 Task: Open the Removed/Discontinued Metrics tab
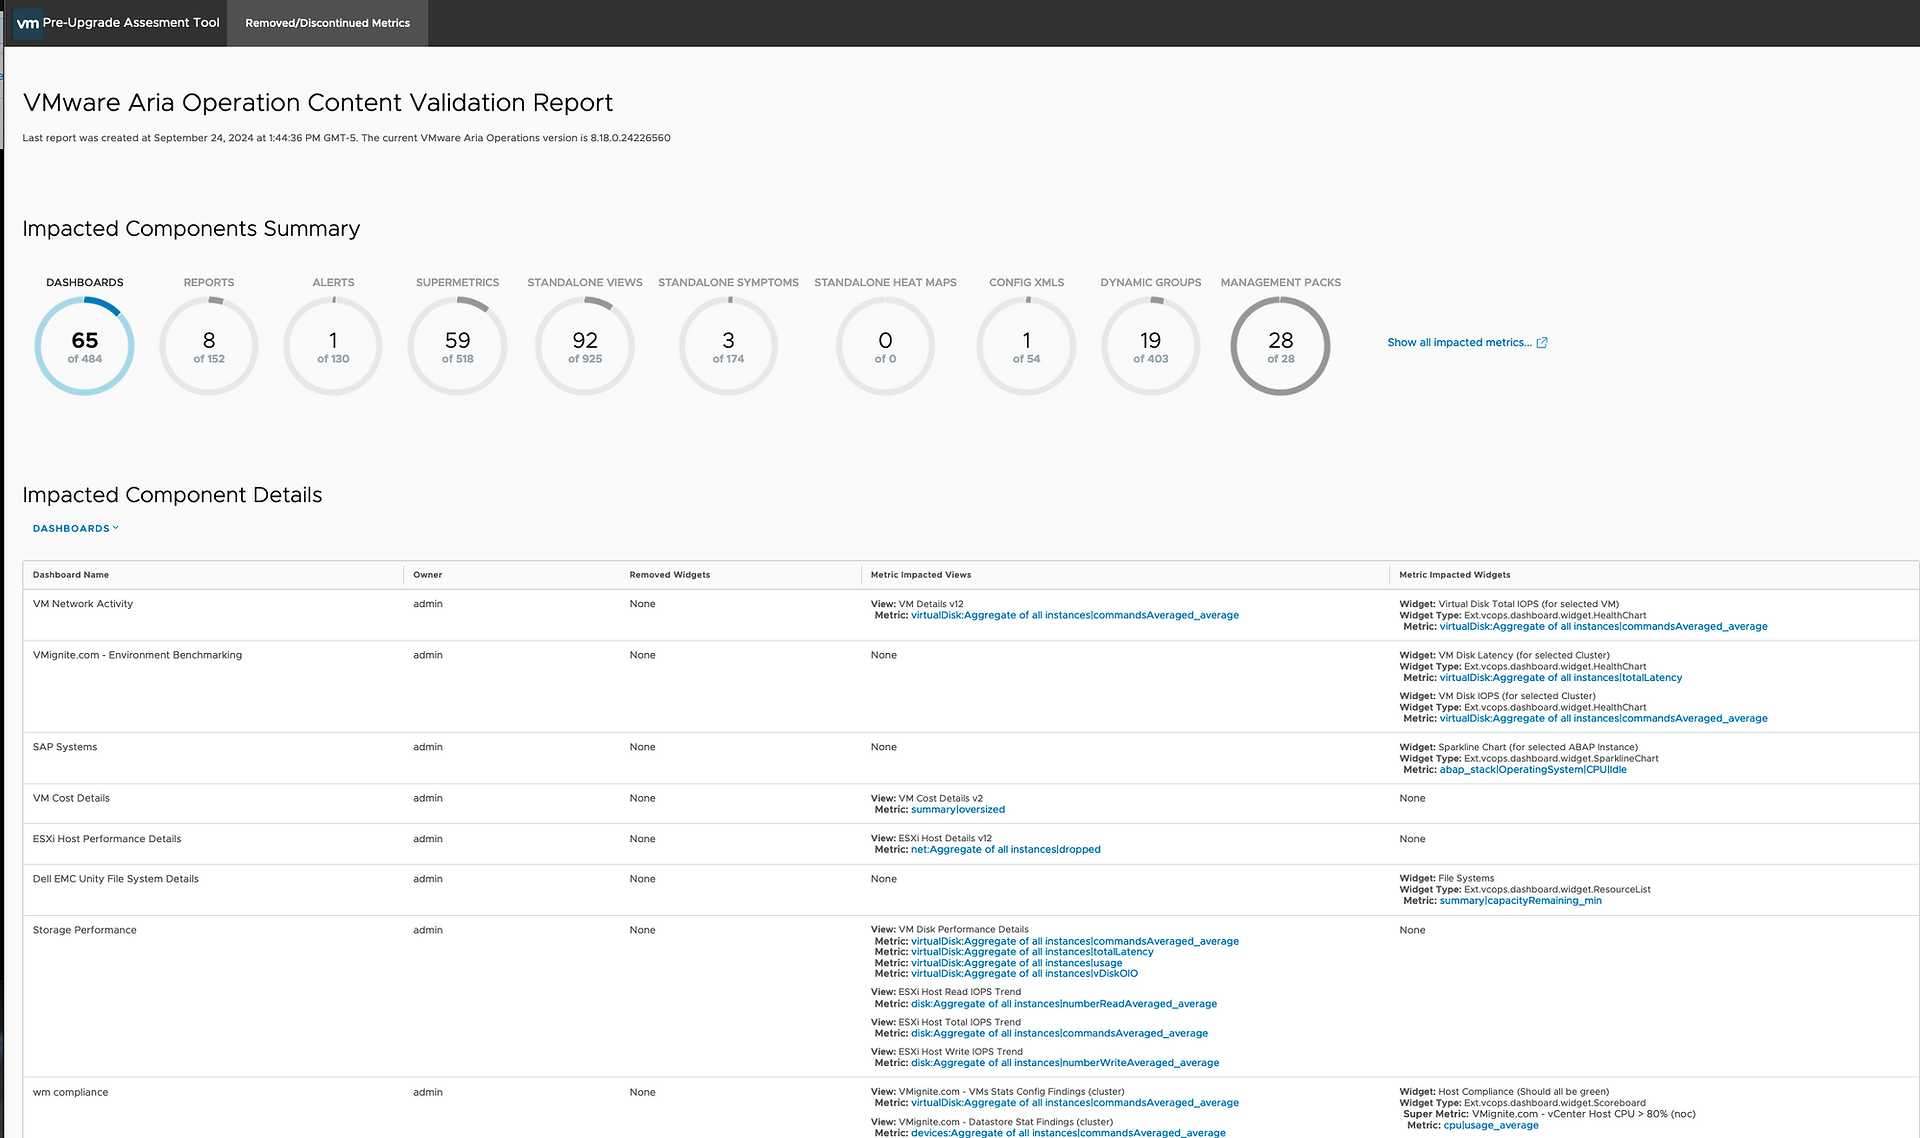[x=327, y=23]
